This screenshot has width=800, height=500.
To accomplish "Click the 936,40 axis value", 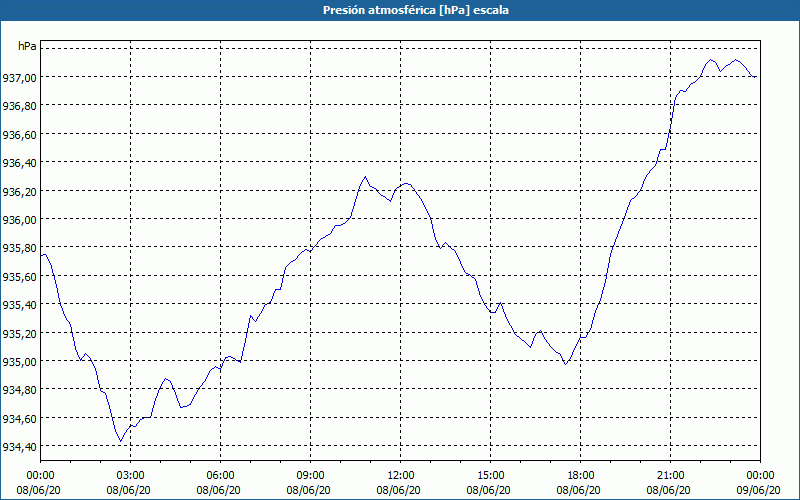I will point(19,163).
